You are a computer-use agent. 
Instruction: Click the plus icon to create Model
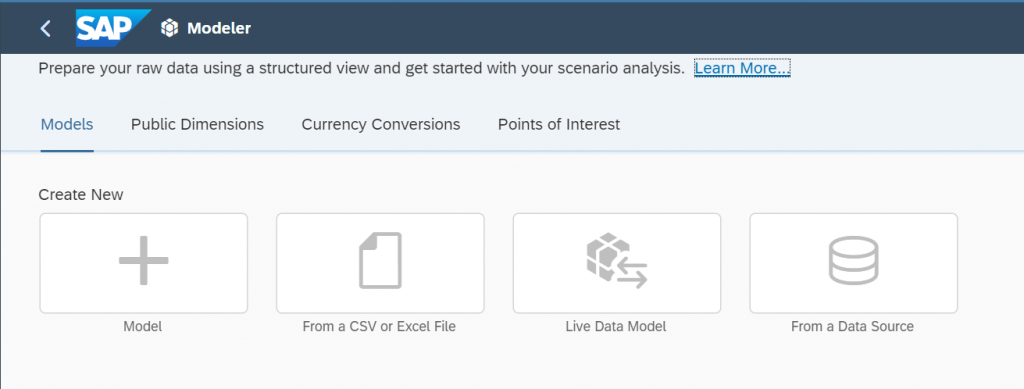(144, 260)
